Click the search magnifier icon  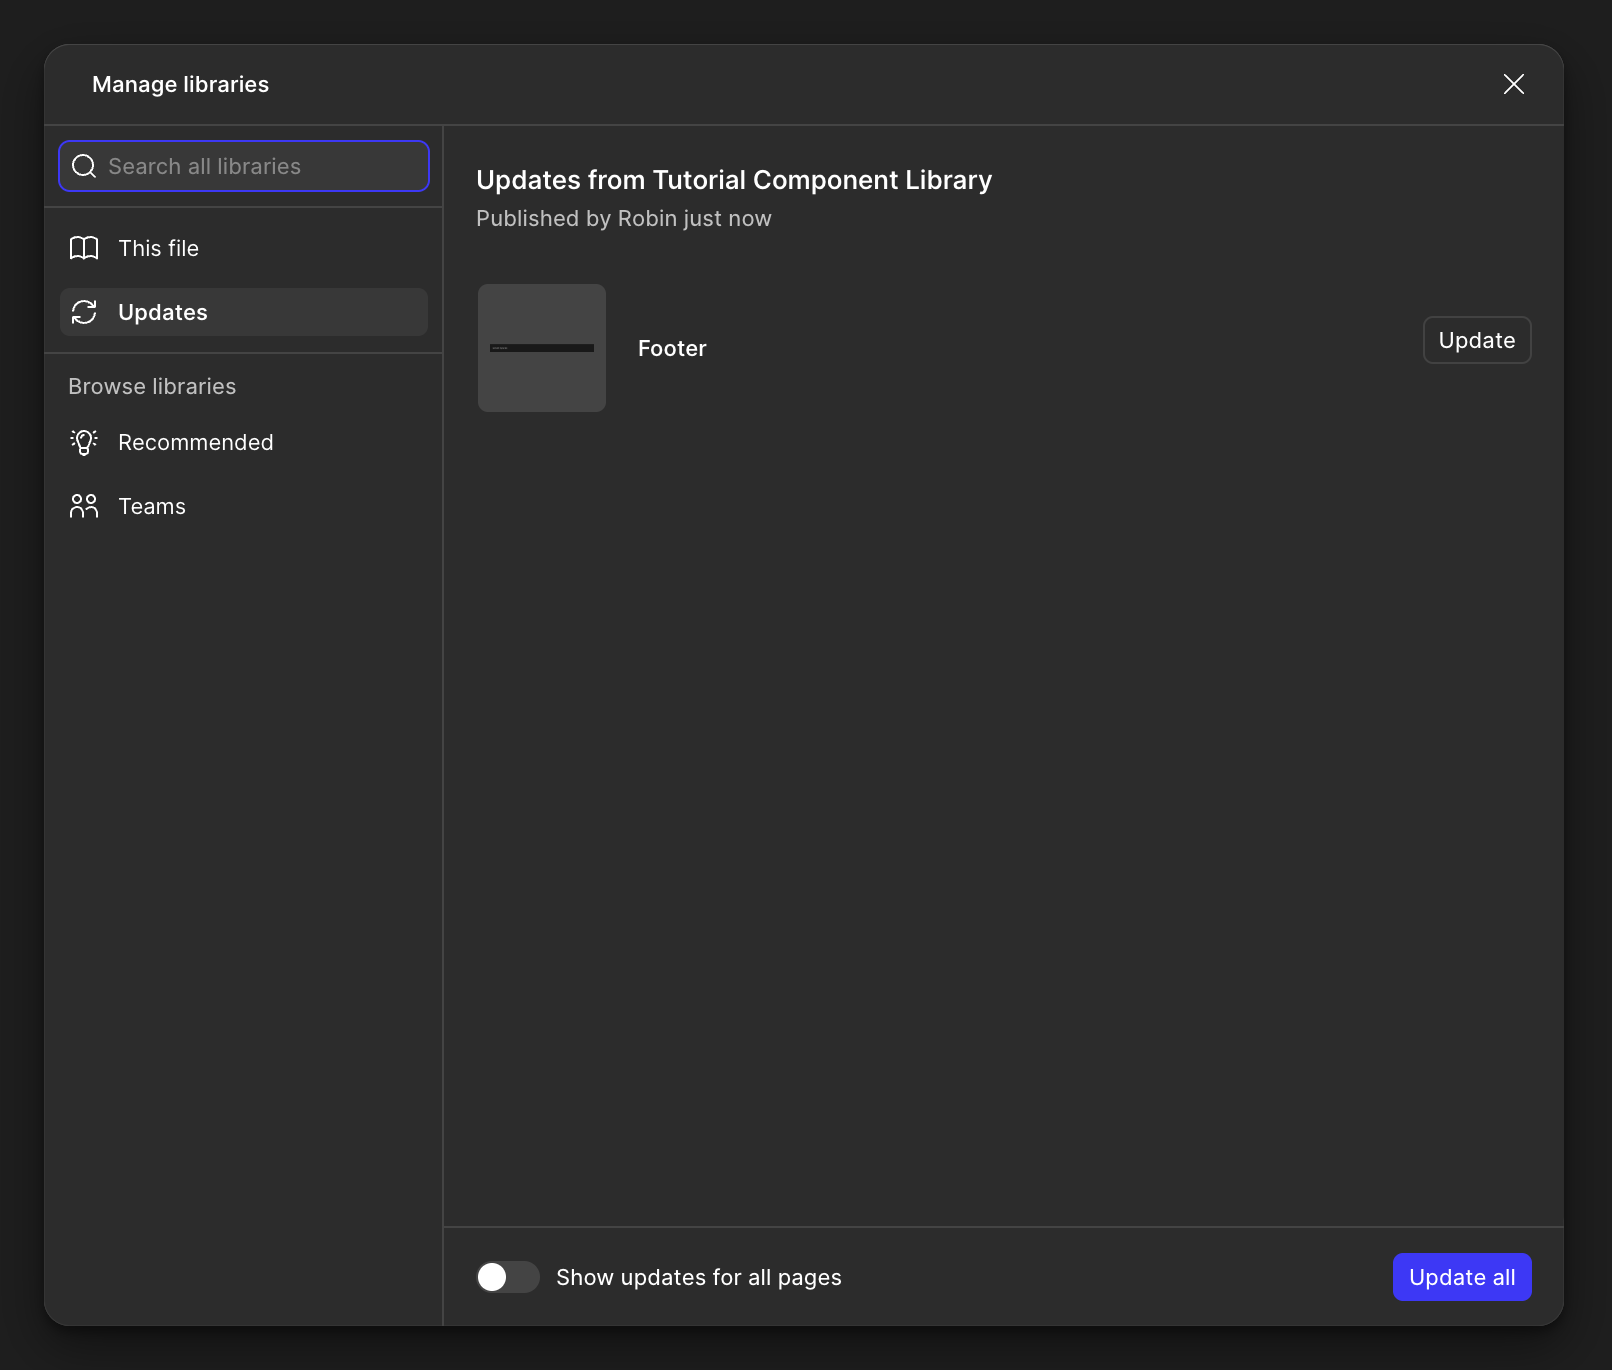pyautogui.click(x=84, y=166)
